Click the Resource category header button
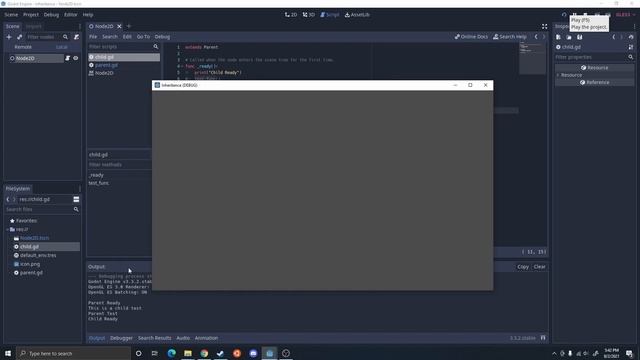The width and height of the screenshot is (640, 360). pyautogui.click(x=594, y=68)
